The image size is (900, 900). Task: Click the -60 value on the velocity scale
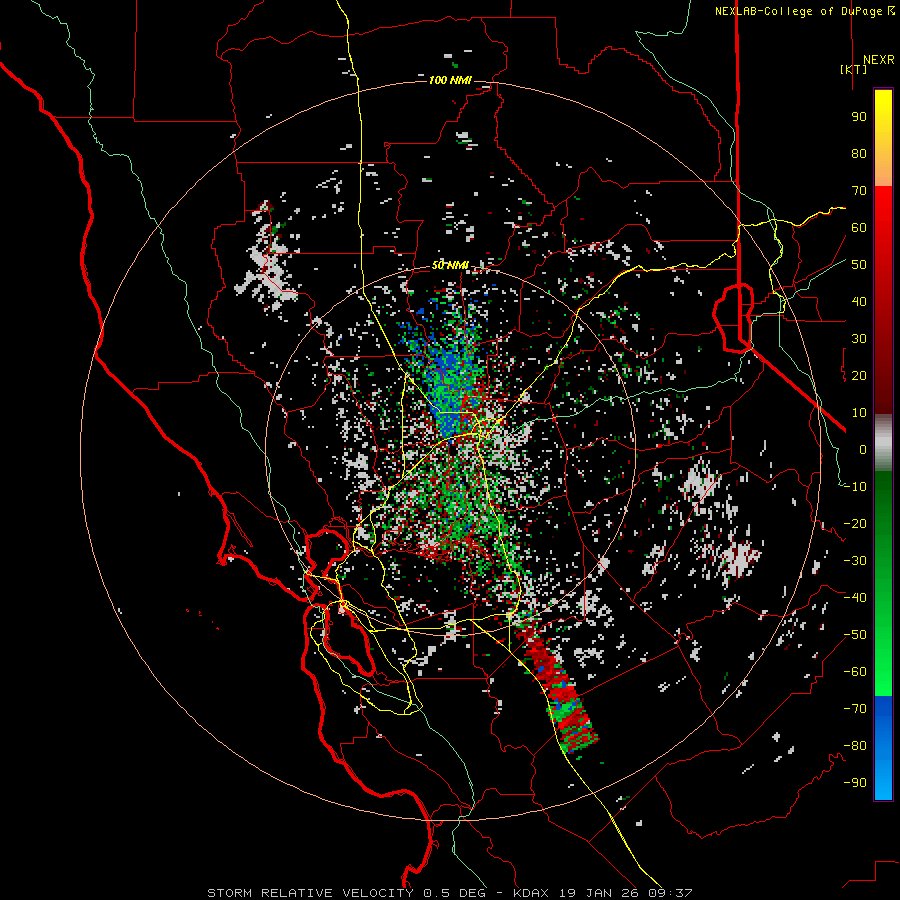[855, 672]
